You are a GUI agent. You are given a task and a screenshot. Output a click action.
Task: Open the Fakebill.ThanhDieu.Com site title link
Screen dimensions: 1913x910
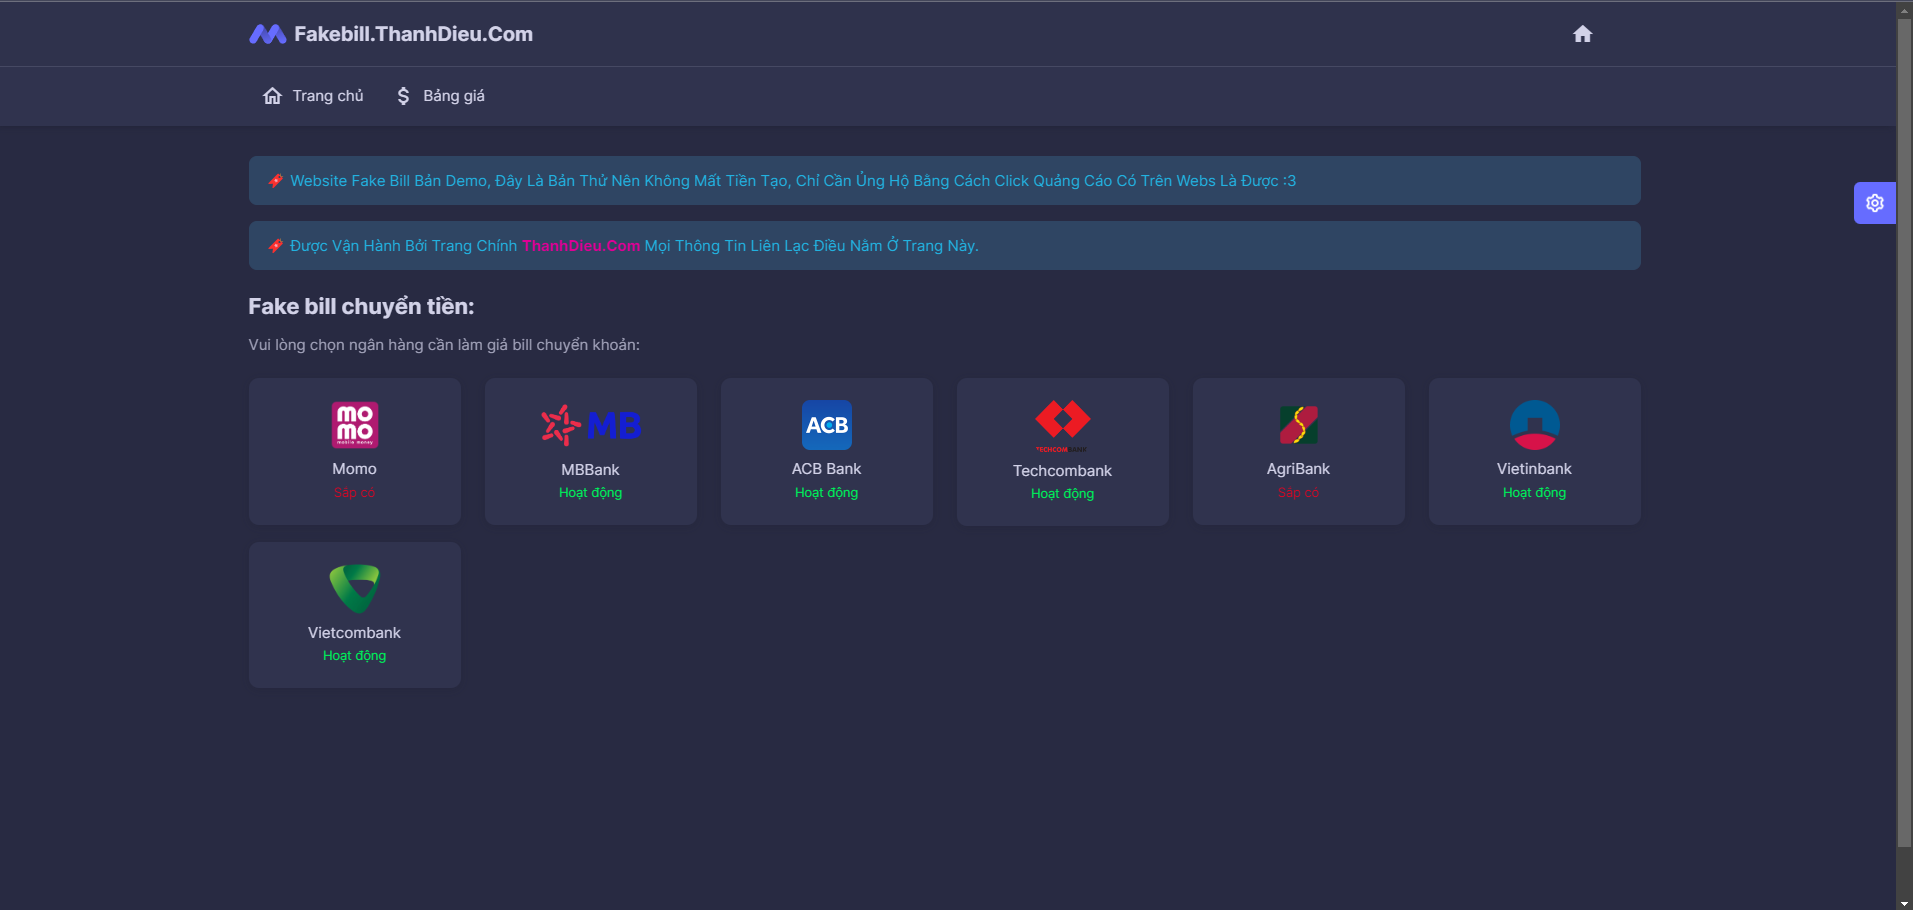(x=413, y=34)
